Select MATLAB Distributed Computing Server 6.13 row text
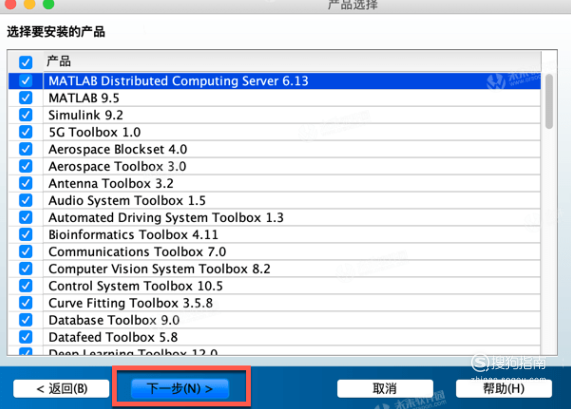571x409 pixels. tap(178, 81)
